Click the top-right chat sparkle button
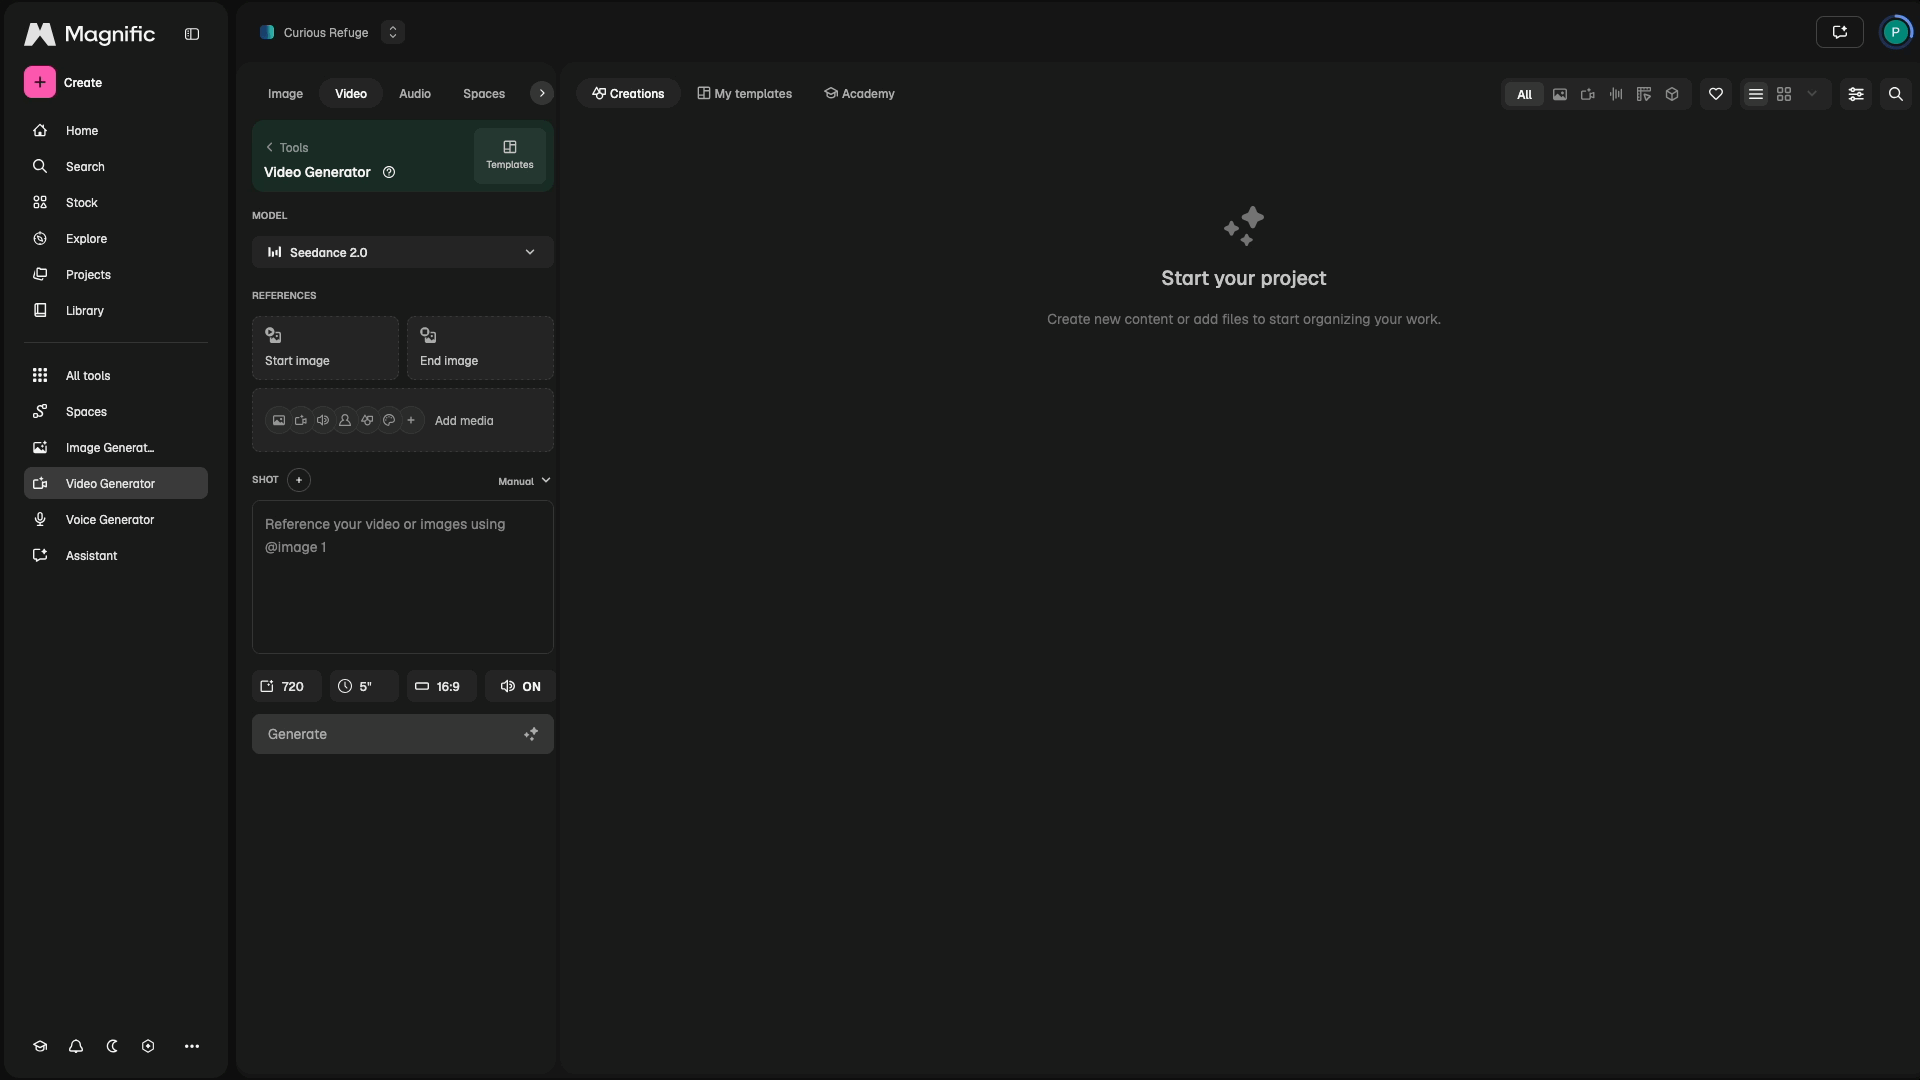This screenshot has height=1080, width=1920. tap(1840, 32)
